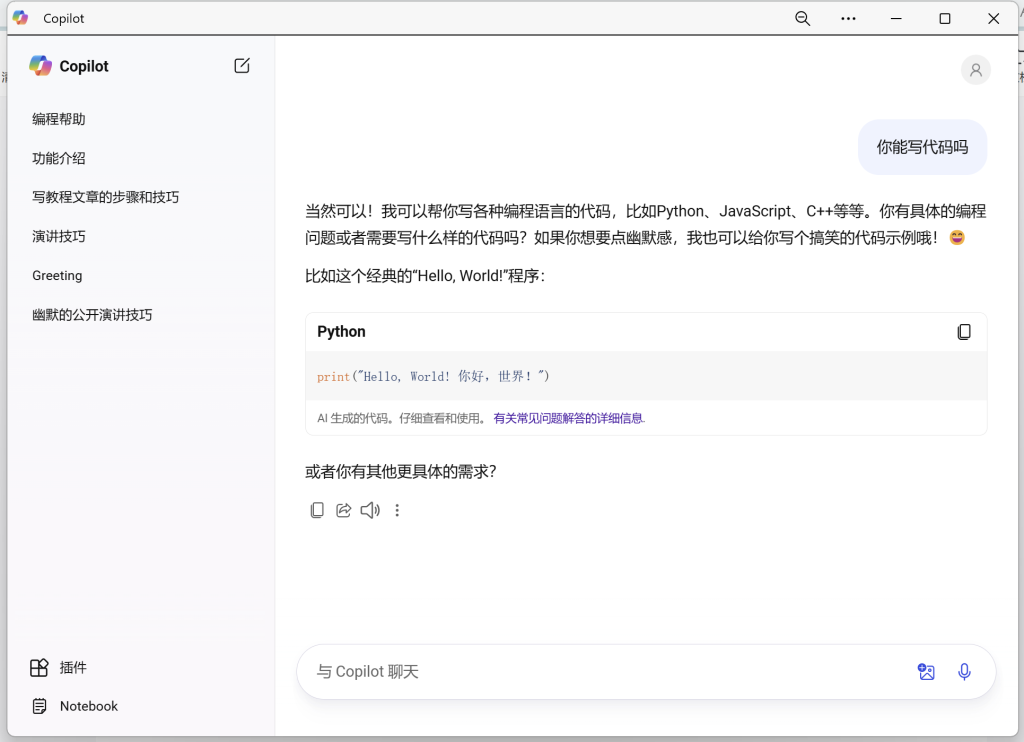1024x742 pixels.
Task: Add an image to your message
Action: click(926, 671)
